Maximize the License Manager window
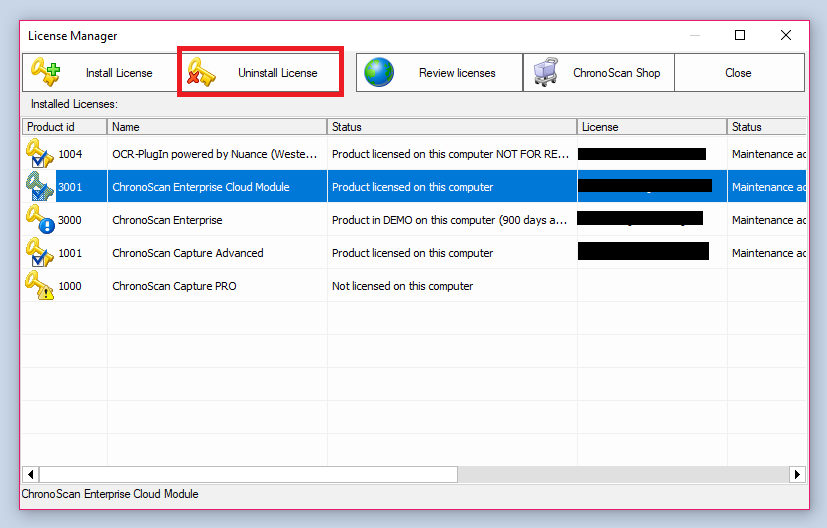This screenshot has width=827, height=528. point(740,35)
